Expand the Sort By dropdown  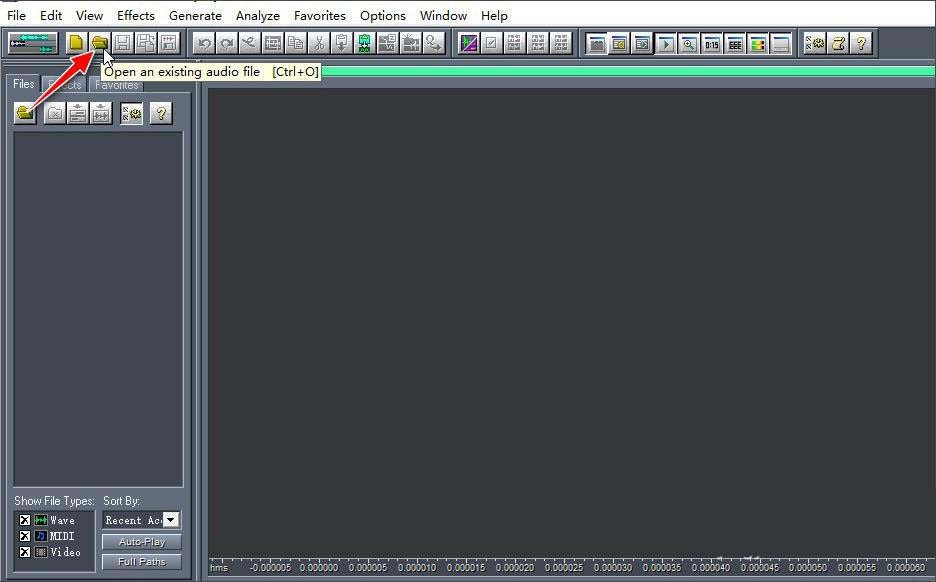(171, 520)
